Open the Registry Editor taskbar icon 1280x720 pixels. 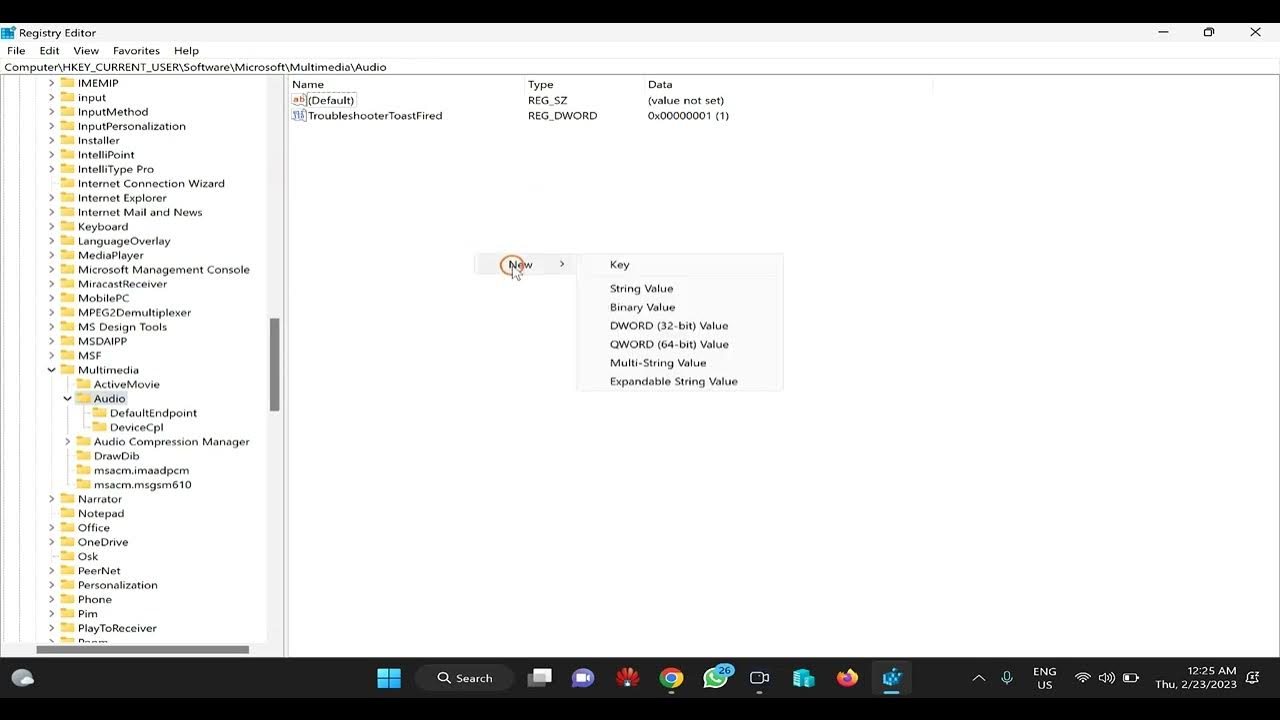pos(892,678)
